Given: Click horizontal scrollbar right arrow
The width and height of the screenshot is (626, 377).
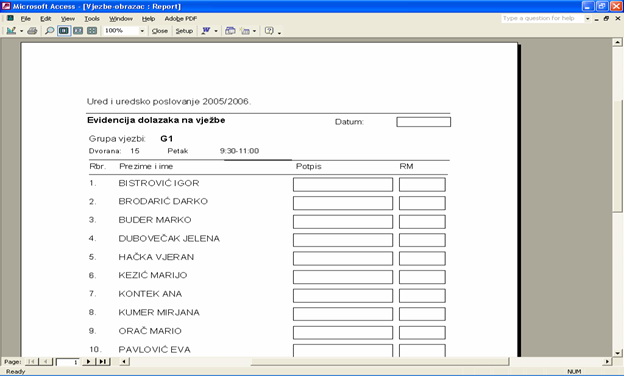Looking at the screenshot, I should point(607,362).
